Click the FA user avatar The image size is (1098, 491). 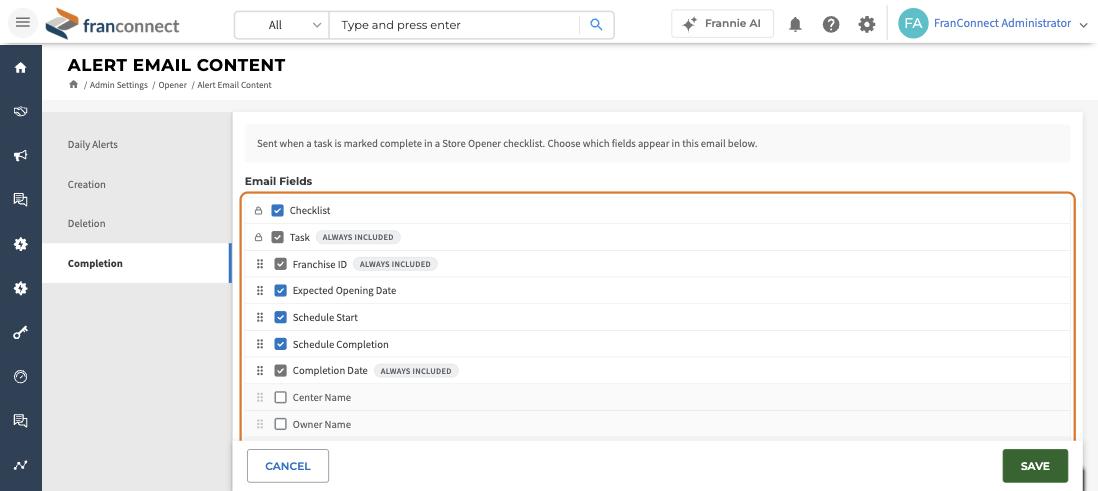(912, 23)
